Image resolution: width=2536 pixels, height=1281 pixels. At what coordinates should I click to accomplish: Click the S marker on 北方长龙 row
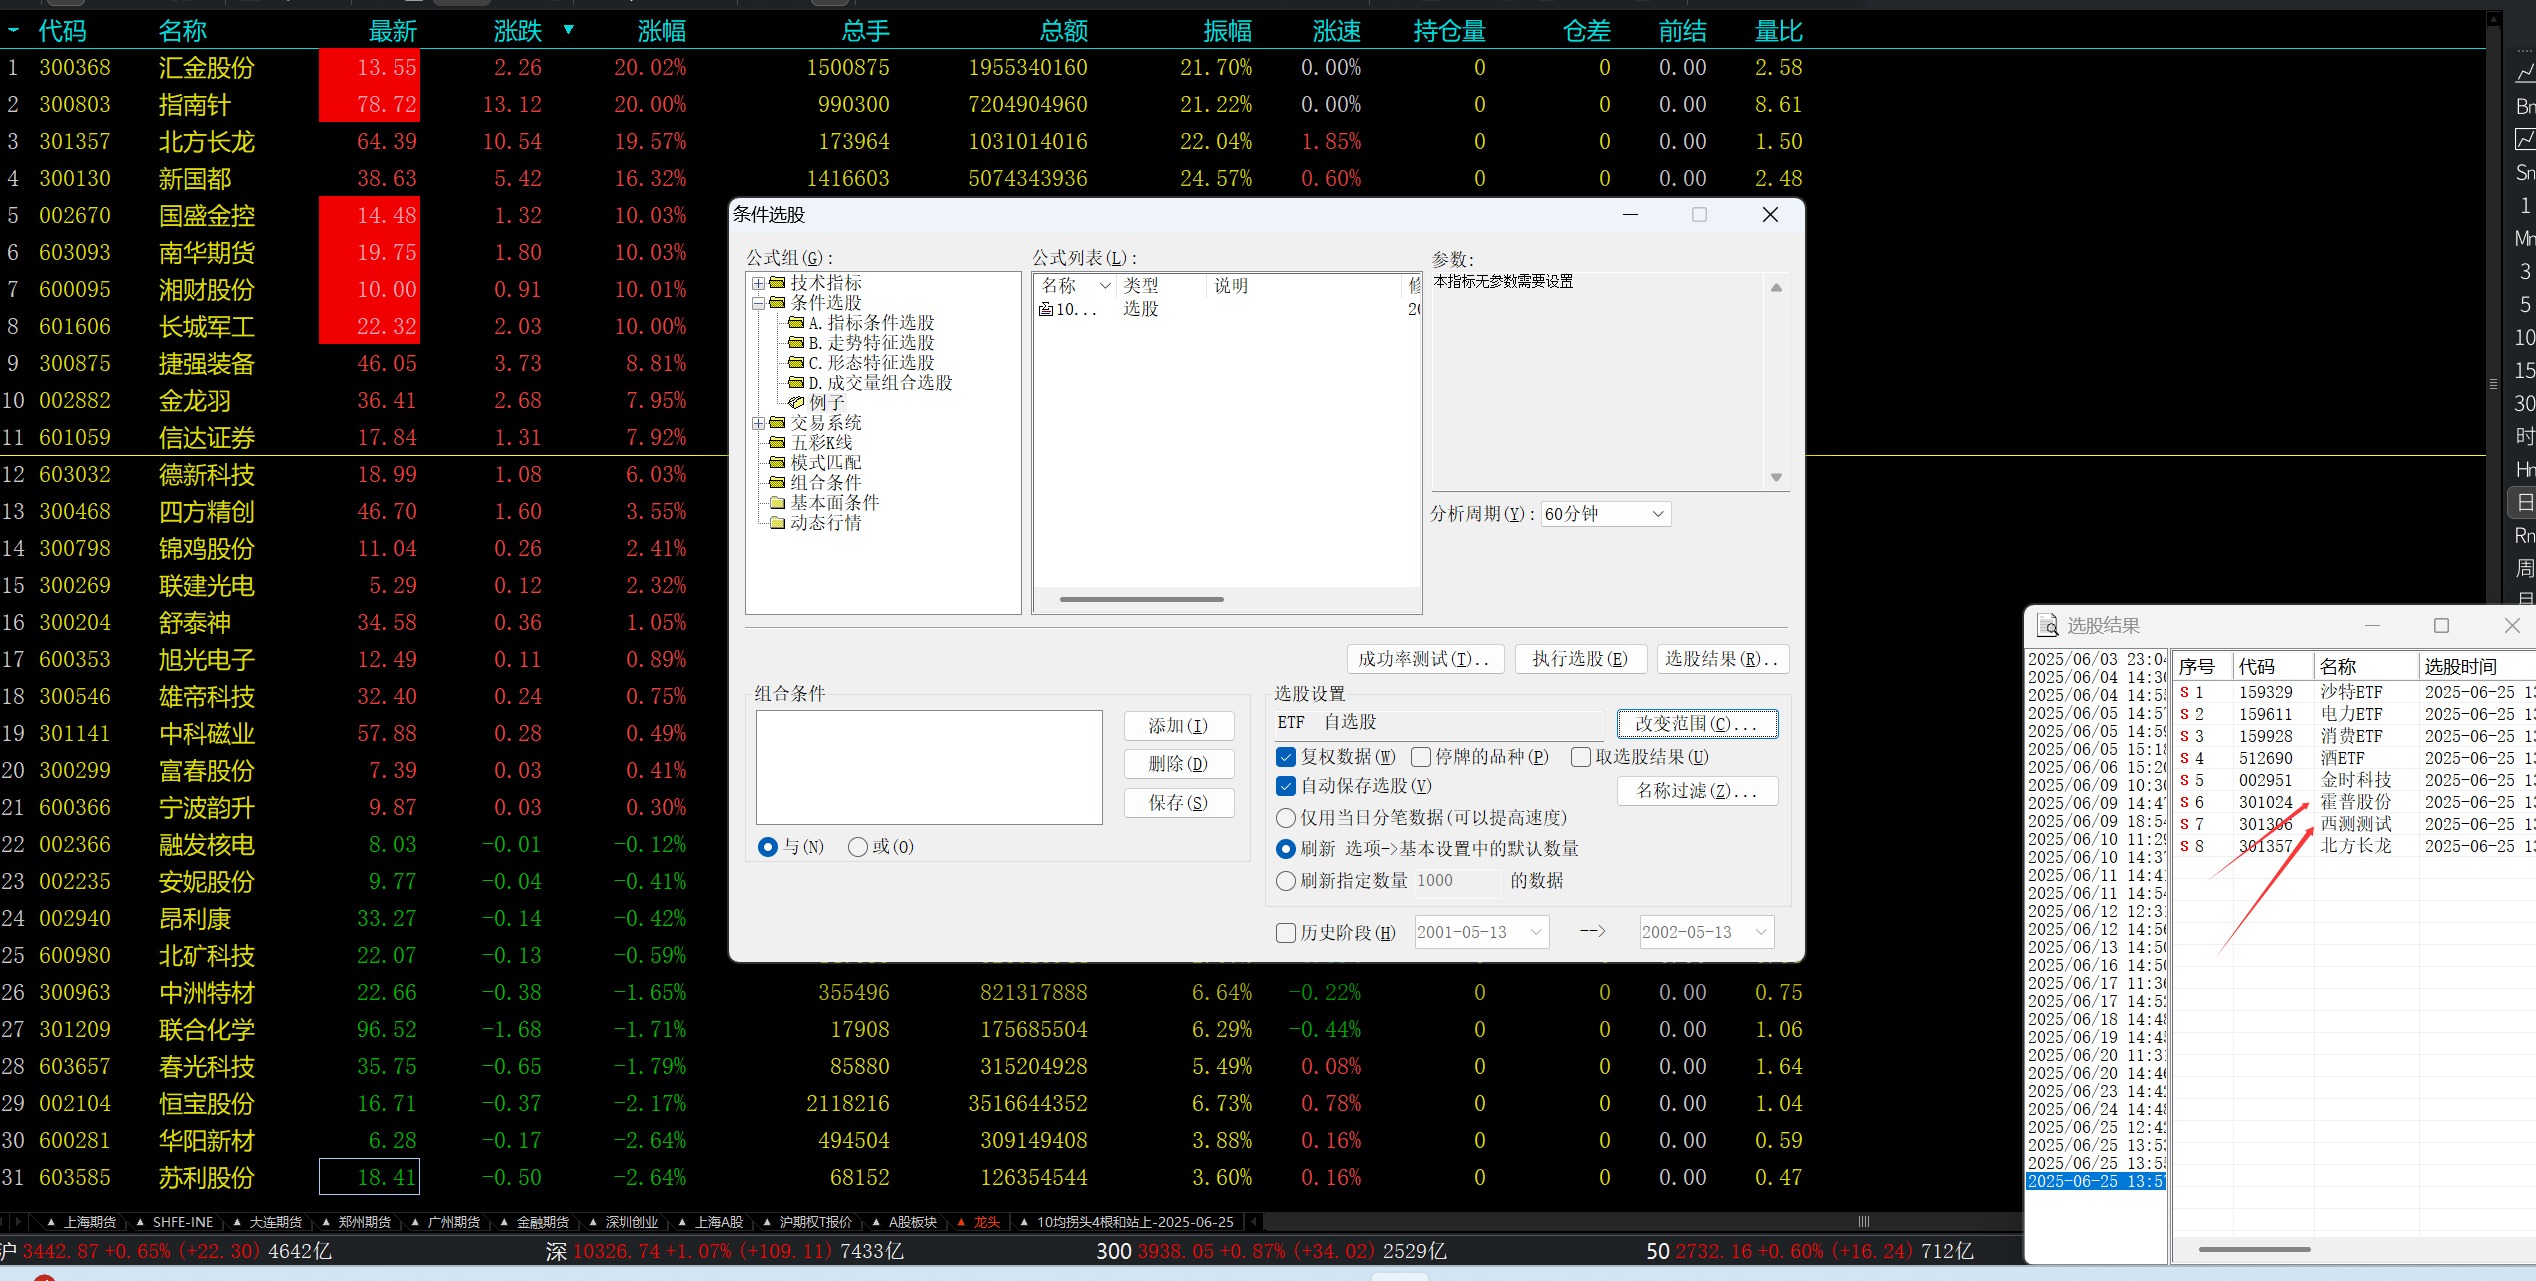pyautogui.click(x=2184, y=846)
